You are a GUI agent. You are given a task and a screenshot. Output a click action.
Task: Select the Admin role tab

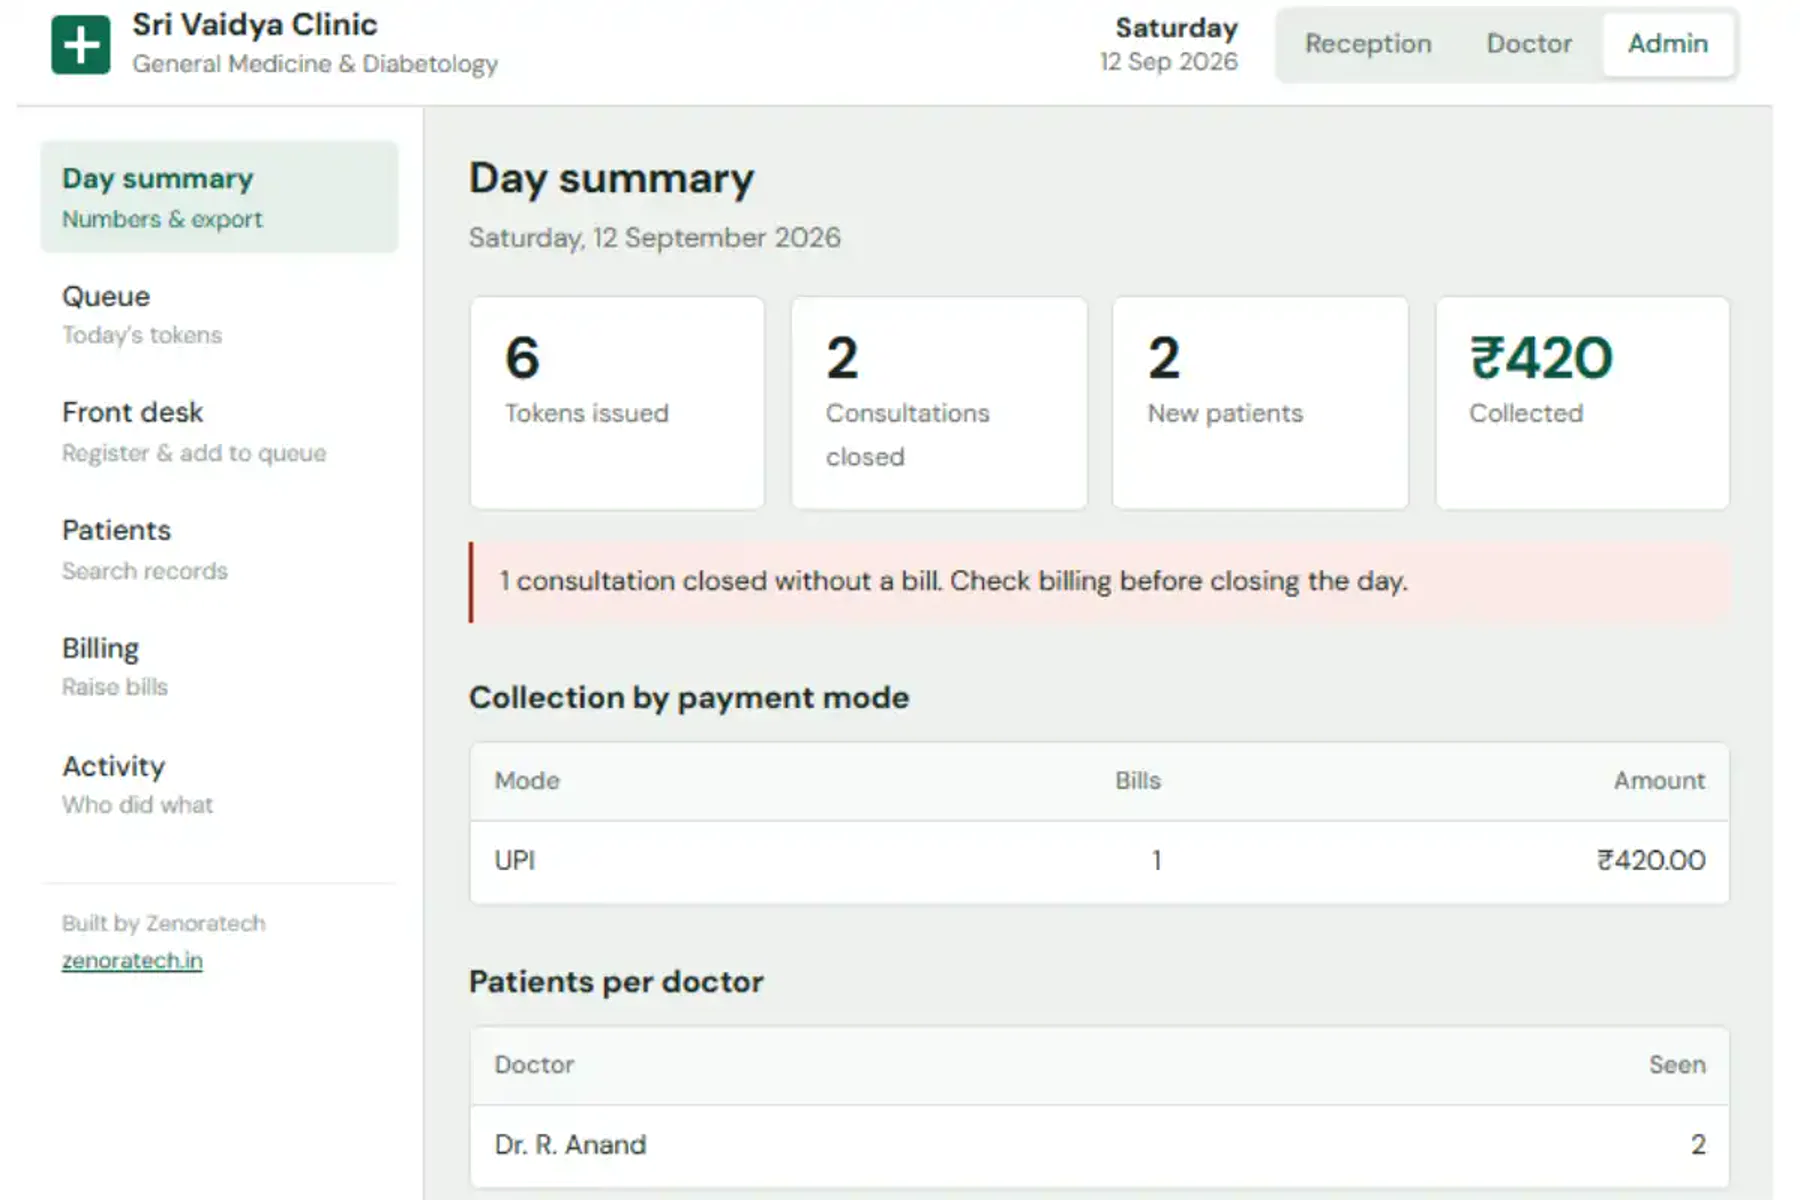point(1667,44)
